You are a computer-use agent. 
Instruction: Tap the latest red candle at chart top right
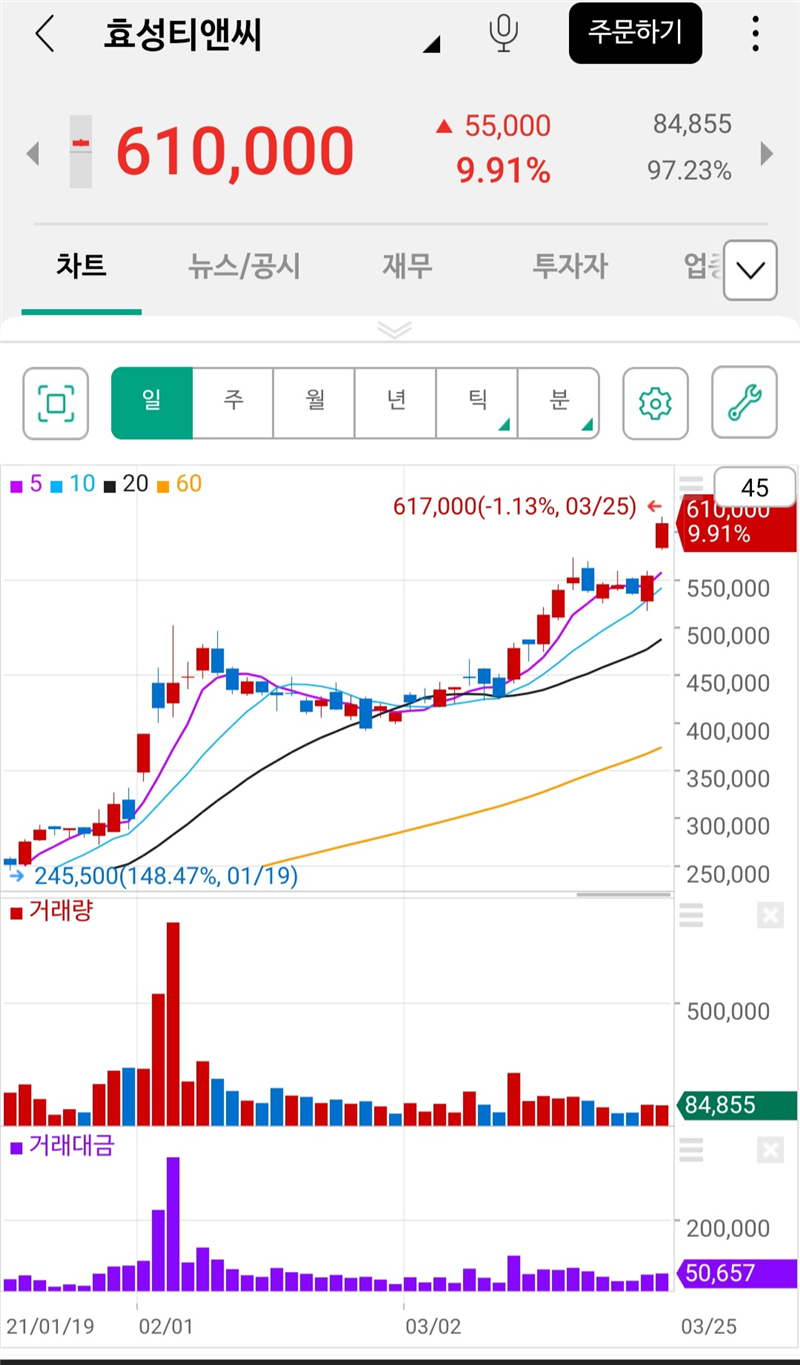point(662,534)
